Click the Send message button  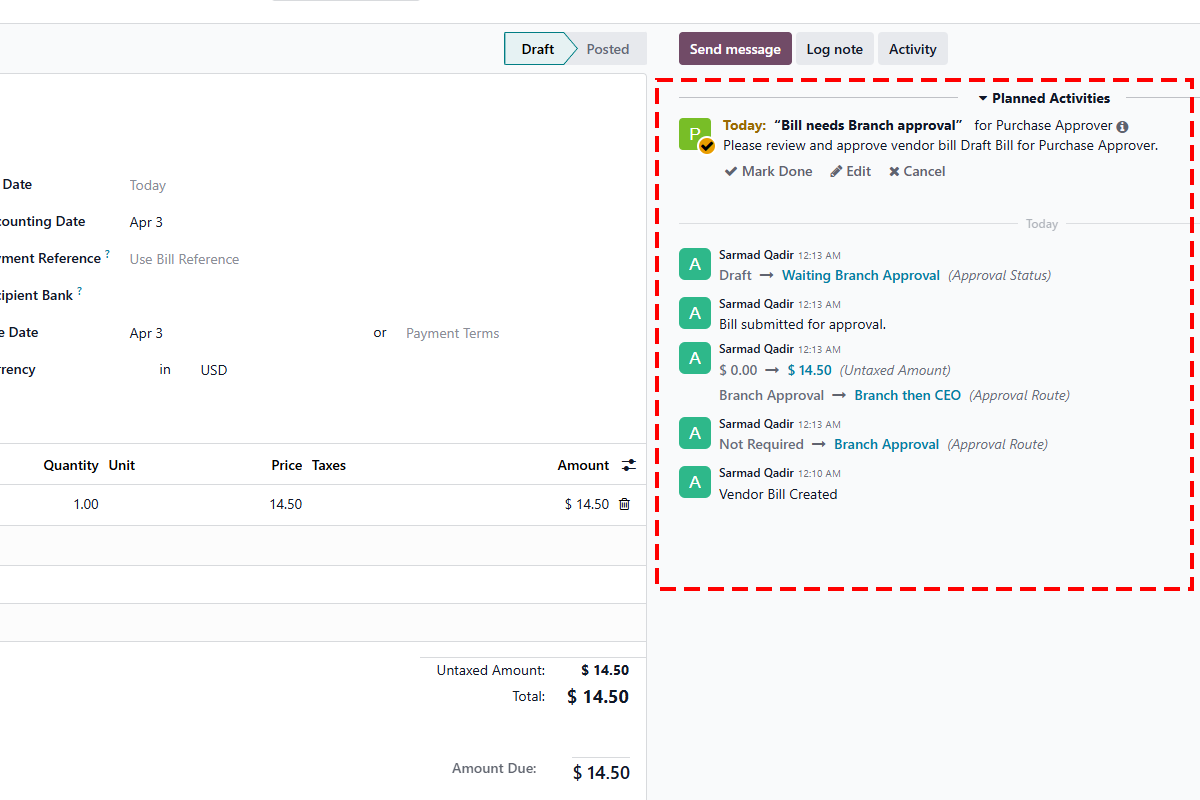click(735, 48)
